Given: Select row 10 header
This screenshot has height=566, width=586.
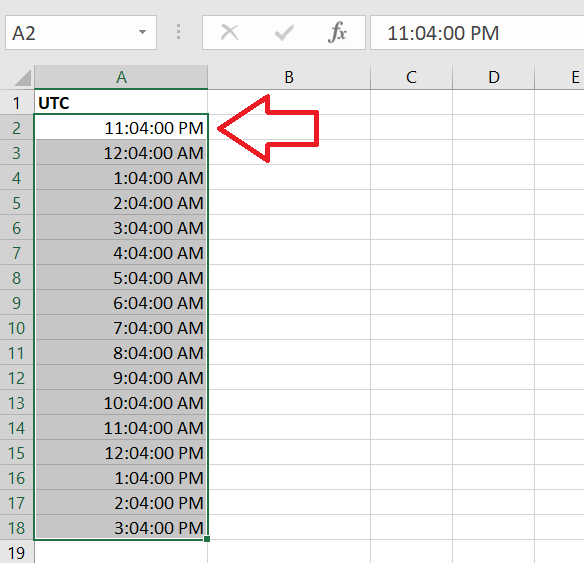Looking at the screenshot, I should click(x=17, y=327).
